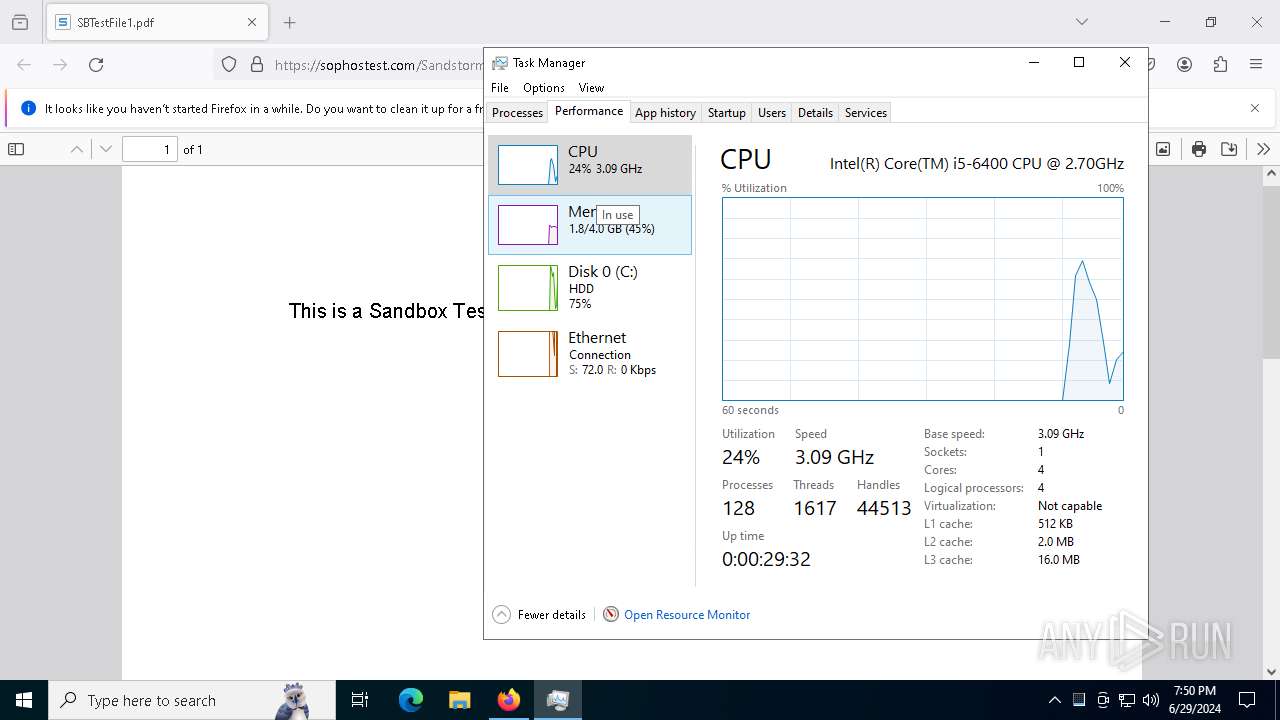Save the PDF with download icon
Screen dimensions: 1280x720
[1229, 149]
